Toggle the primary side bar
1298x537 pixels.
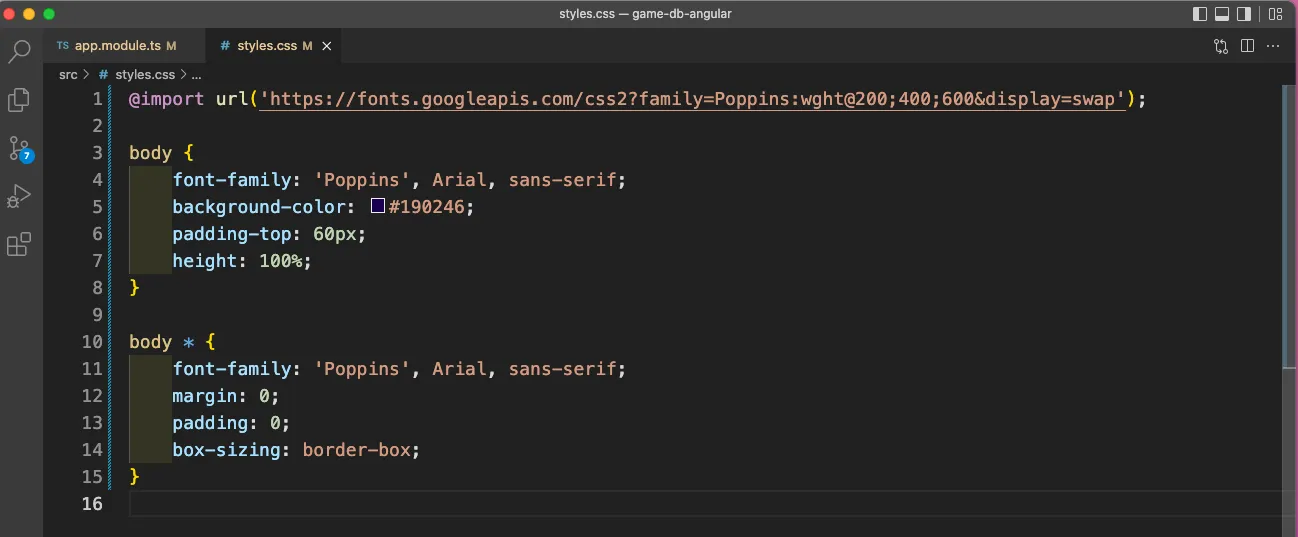tap(1200, 14)
